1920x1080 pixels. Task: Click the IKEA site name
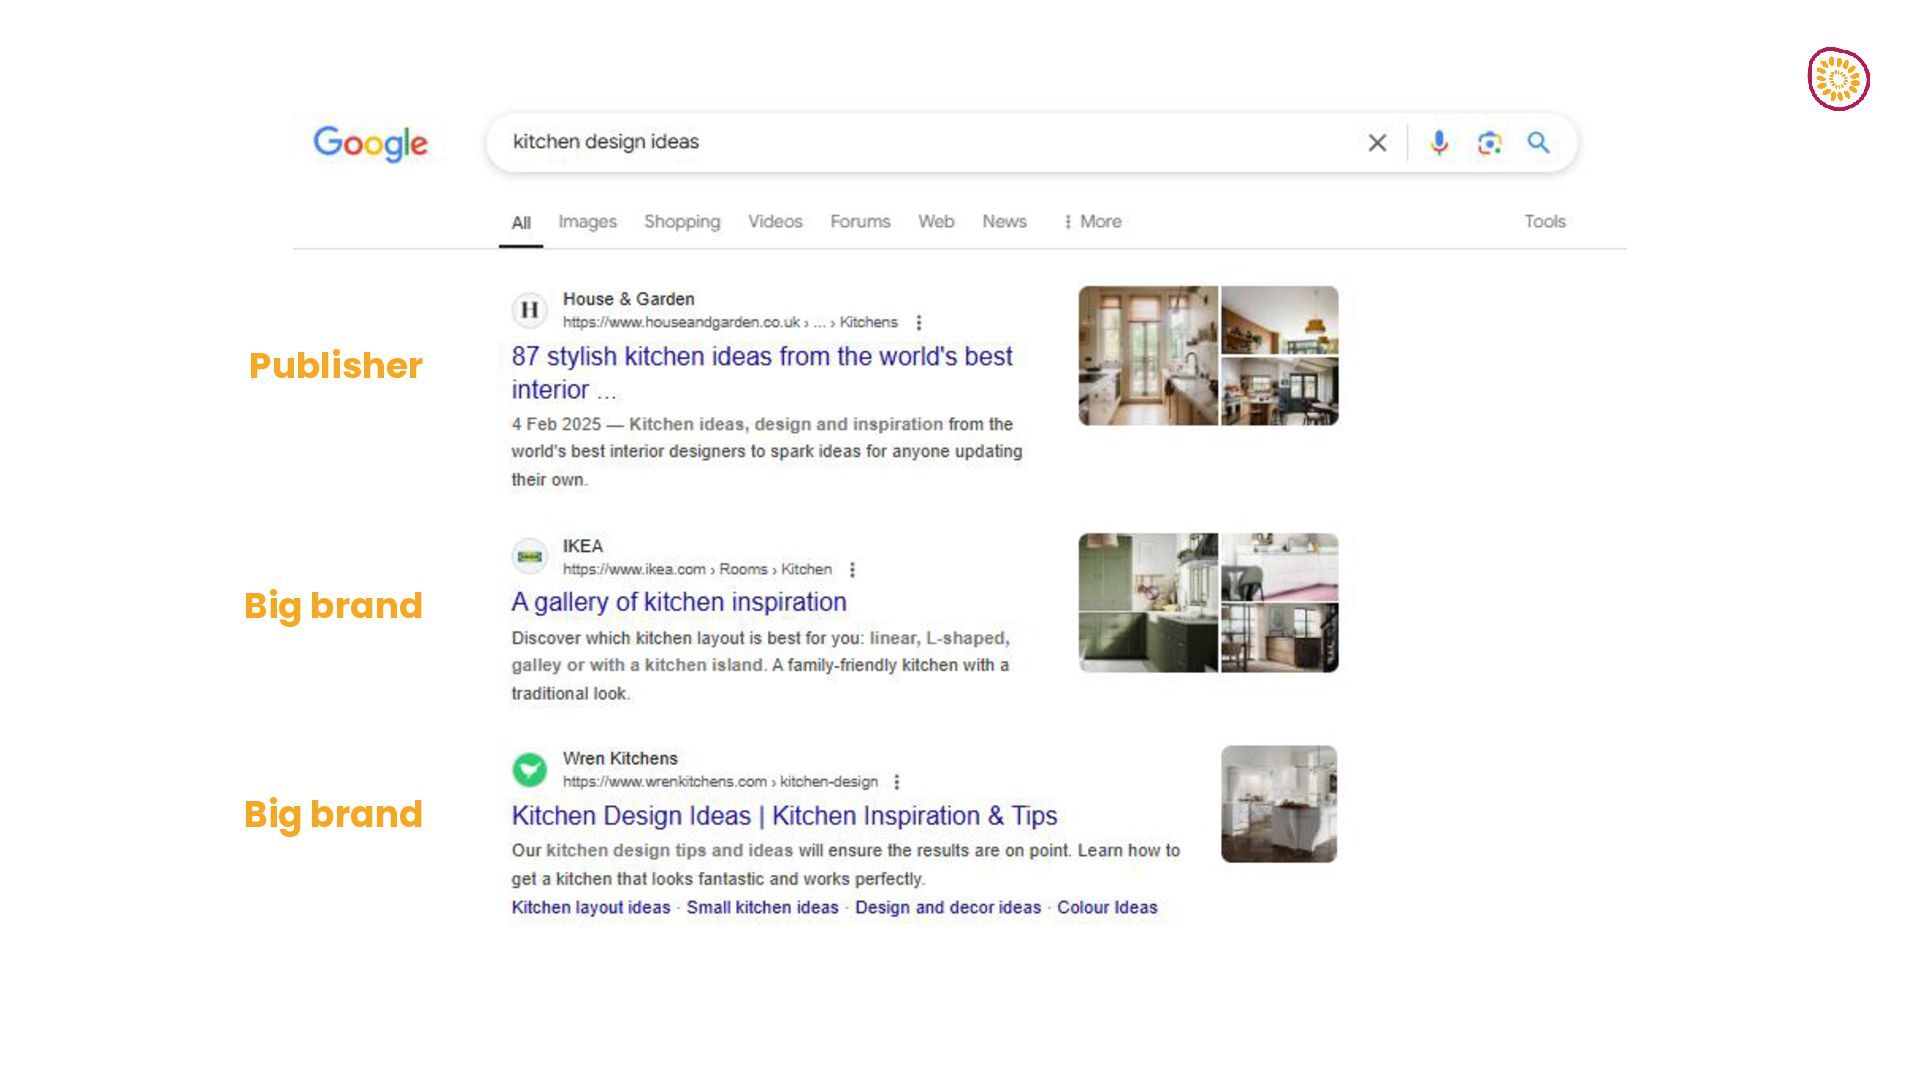[583, 546]
